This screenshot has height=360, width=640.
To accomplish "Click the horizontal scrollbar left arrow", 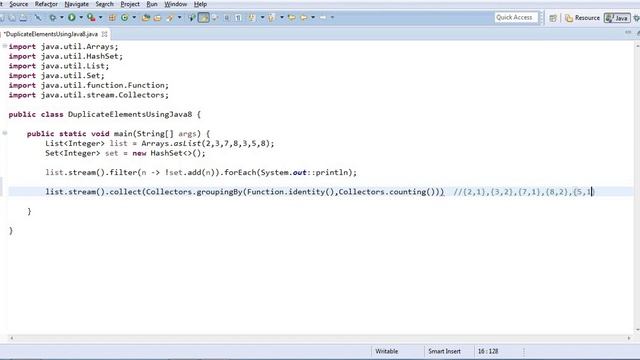I will 11,338.
